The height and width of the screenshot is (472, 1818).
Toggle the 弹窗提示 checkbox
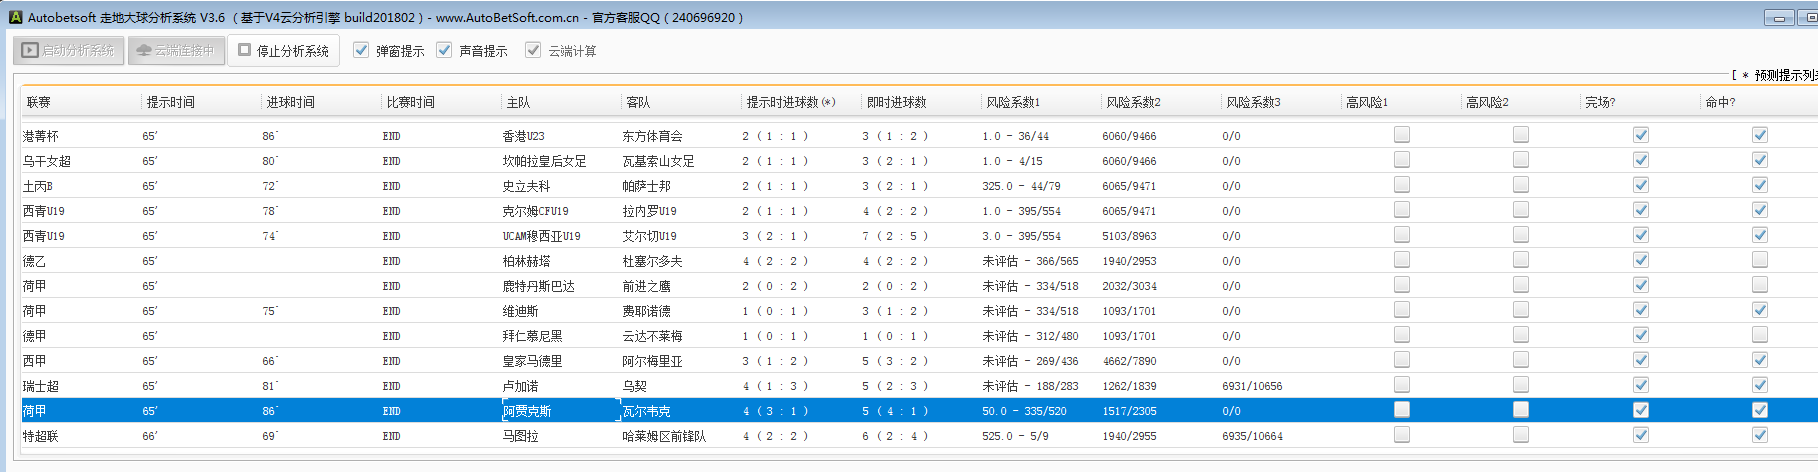click(361, 50)
